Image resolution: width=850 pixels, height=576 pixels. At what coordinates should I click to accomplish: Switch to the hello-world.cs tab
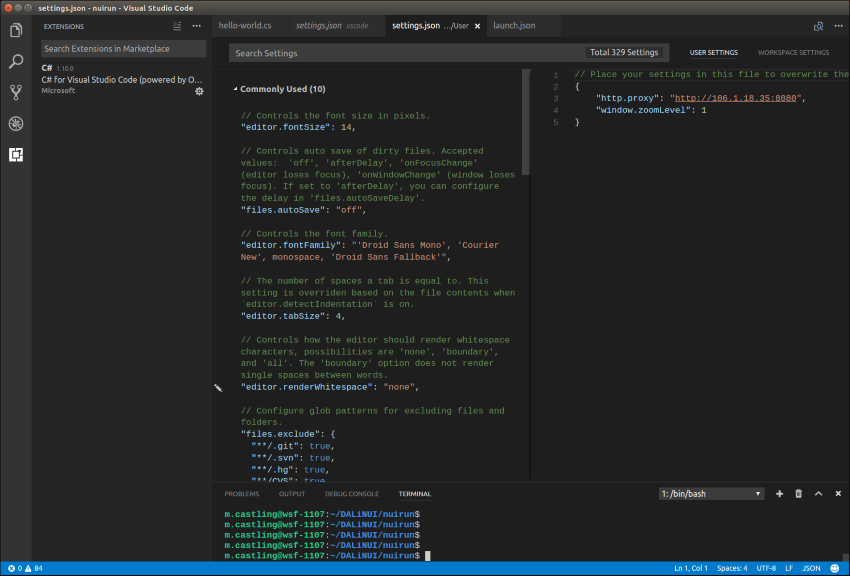point(245,26)
